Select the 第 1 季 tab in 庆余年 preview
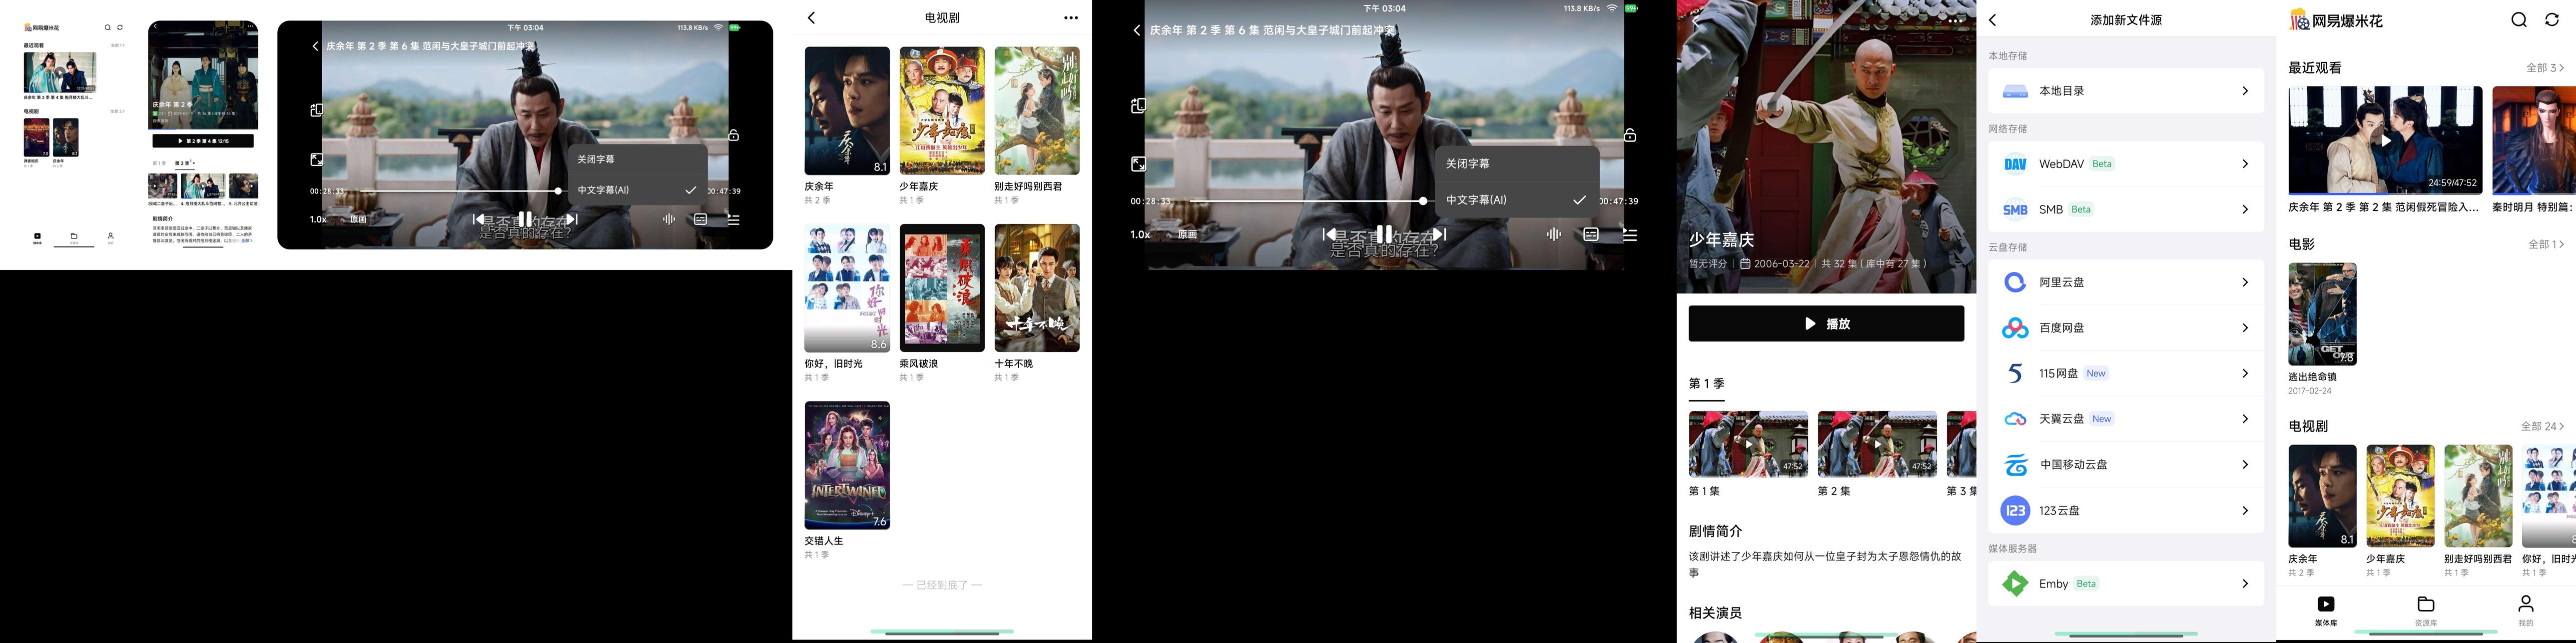2576x643 pixels. (159, 163)
